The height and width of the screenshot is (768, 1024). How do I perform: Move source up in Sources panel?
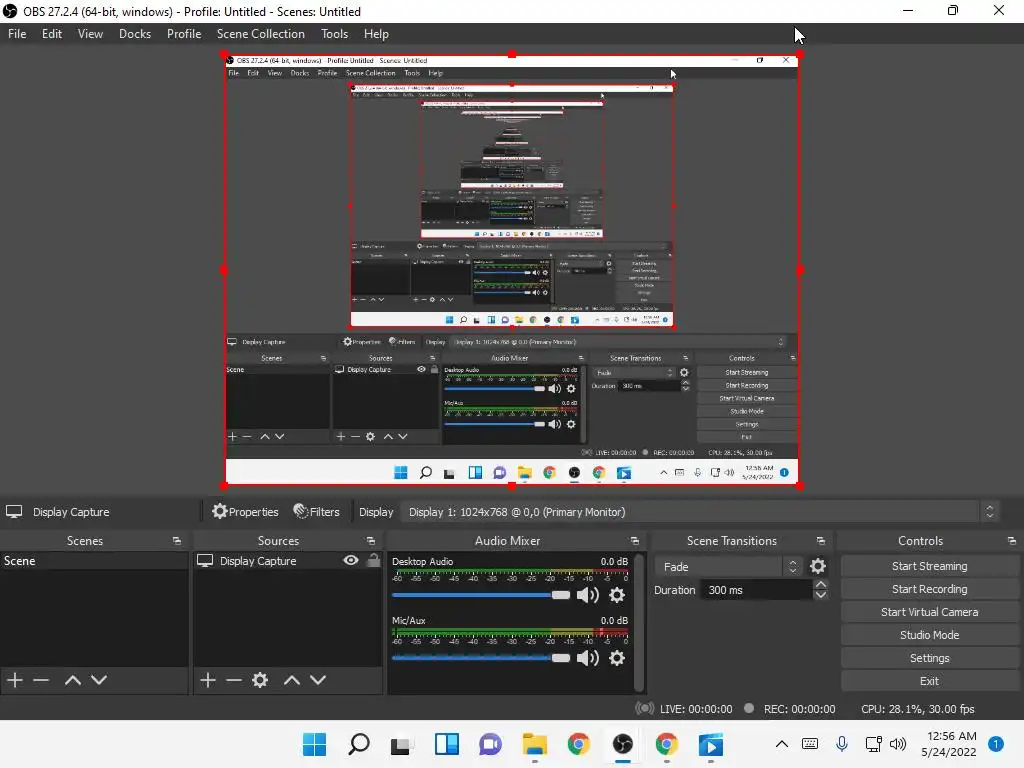(292, 680)
